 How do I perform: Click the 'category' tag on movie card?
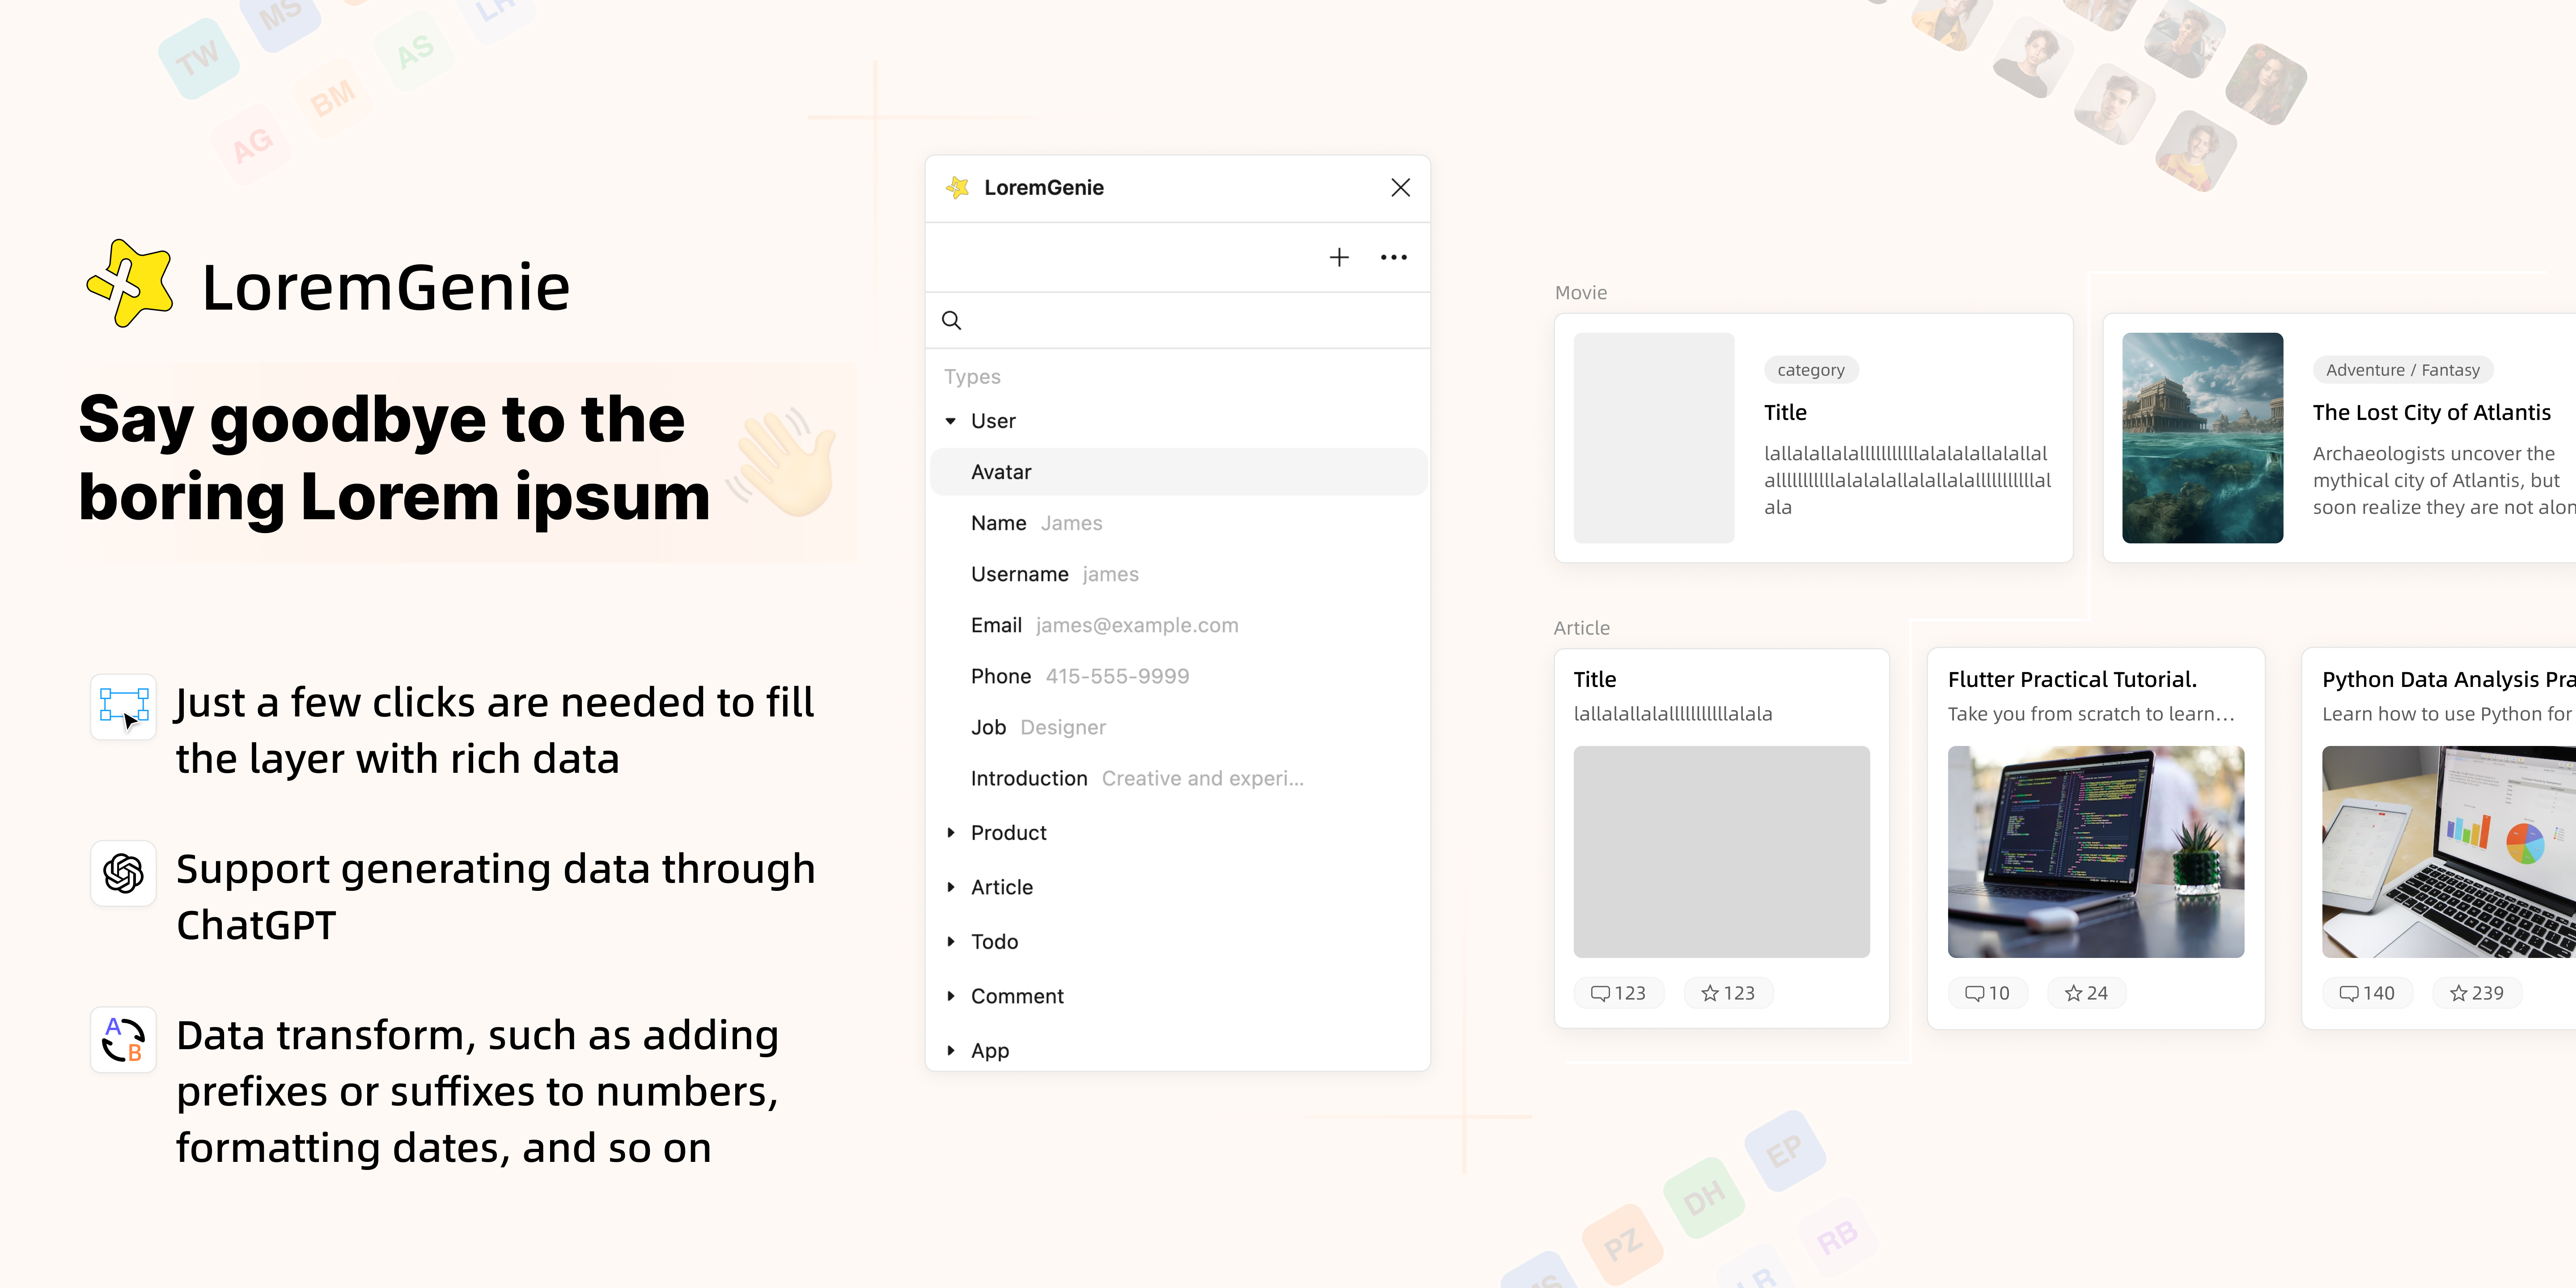[1811, 370]
